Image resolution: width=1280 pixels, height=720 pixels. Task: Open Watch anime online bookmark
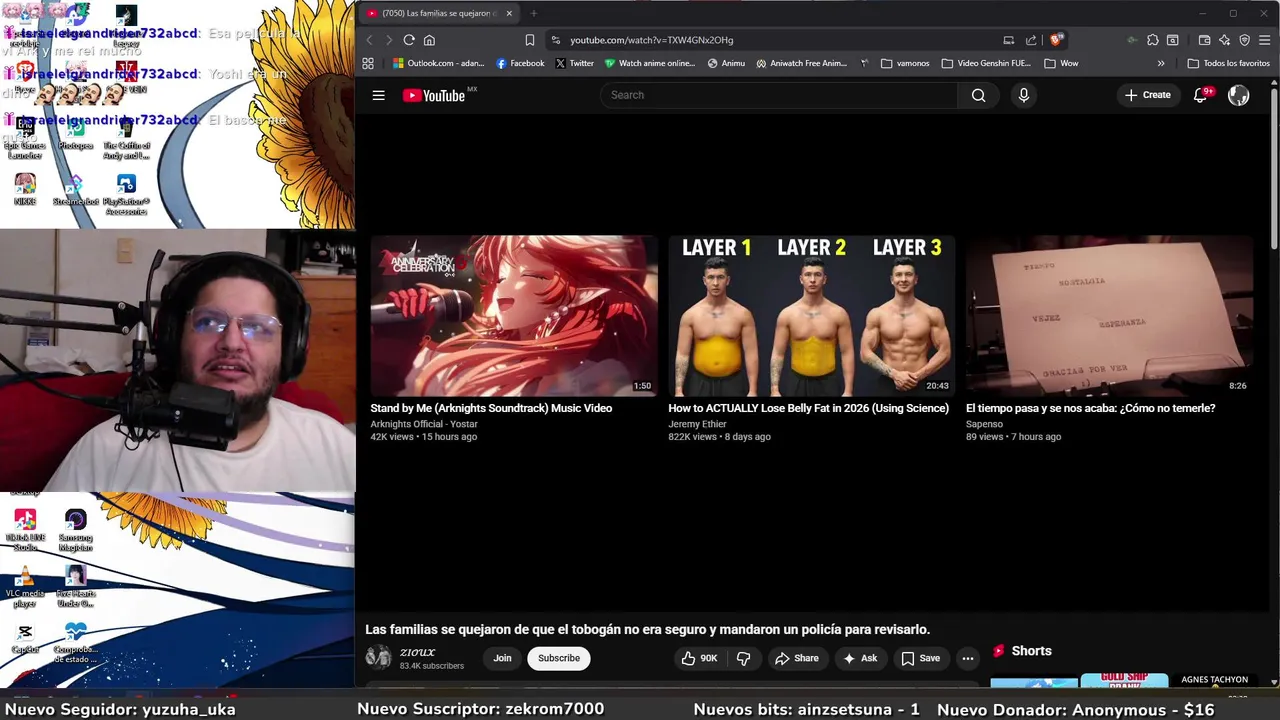pyautogui.click(x=650, y=63)
